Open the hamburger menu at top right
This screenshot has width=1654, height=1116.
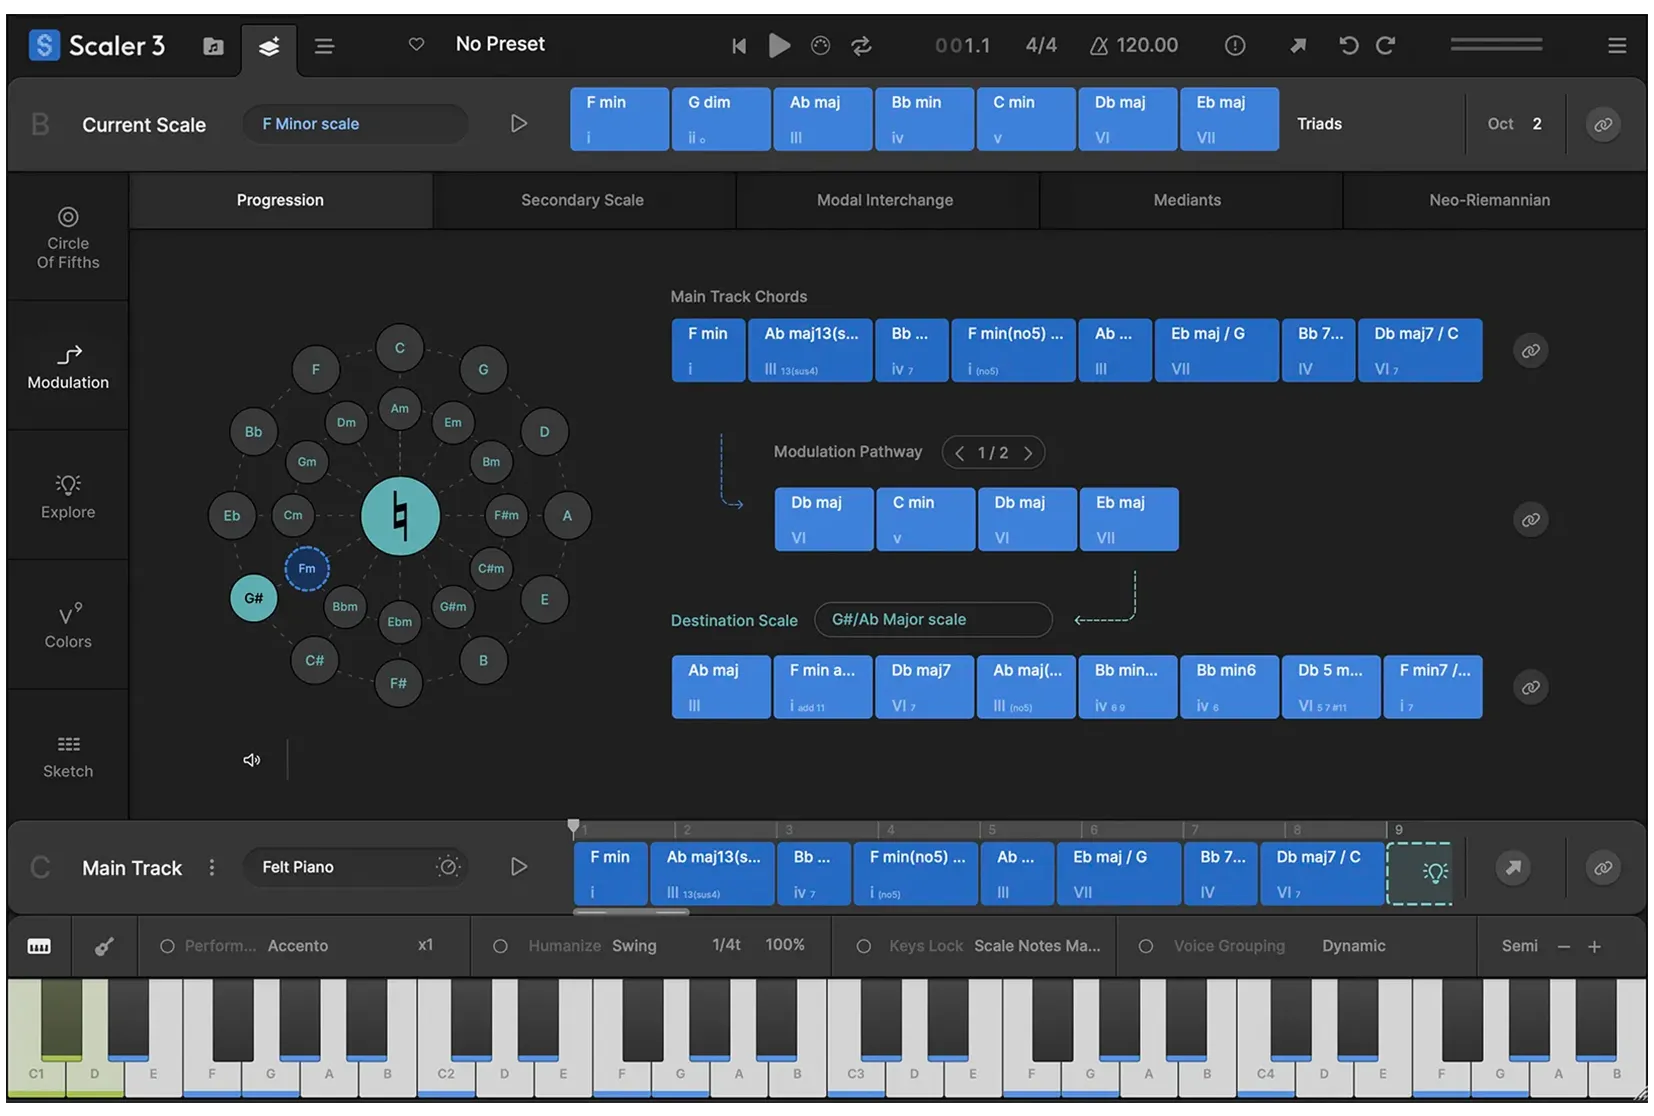[x=1617, y=46]
